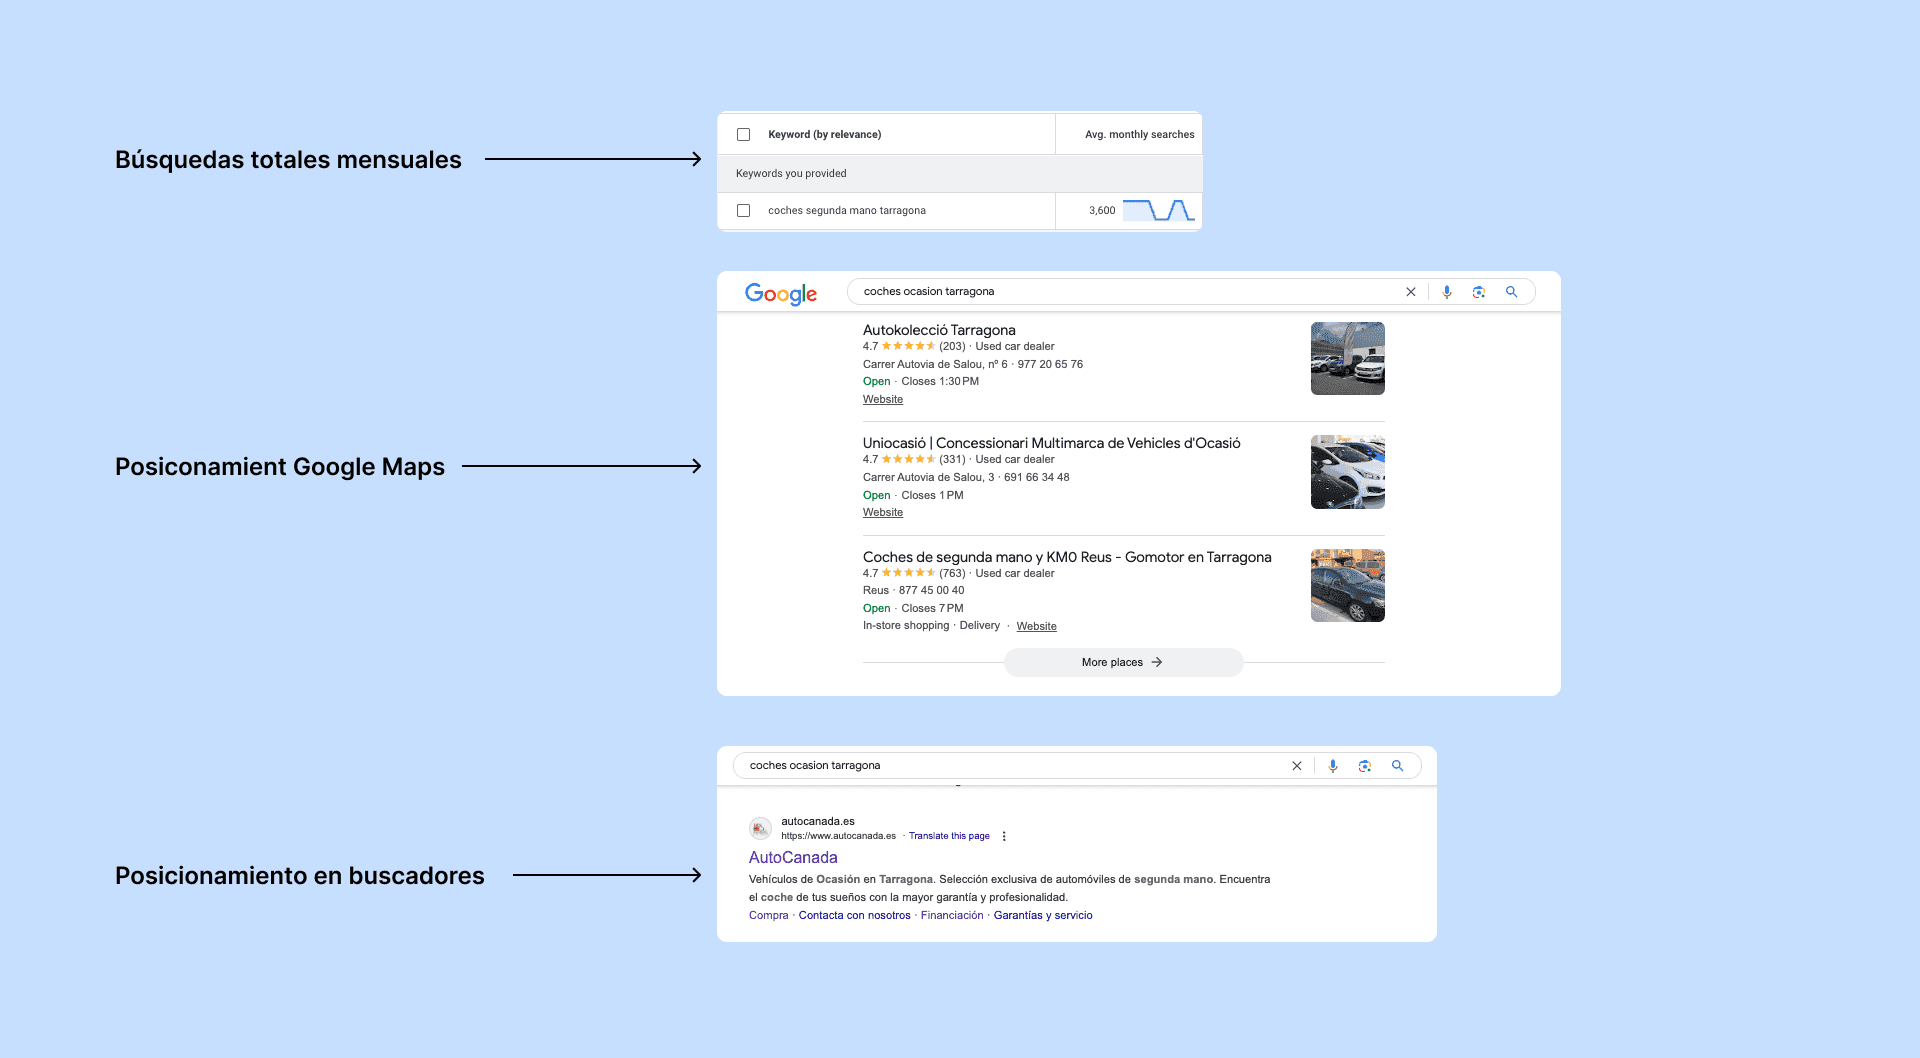
Task: Open the AutoCanada result title
Action: (793, 857)
